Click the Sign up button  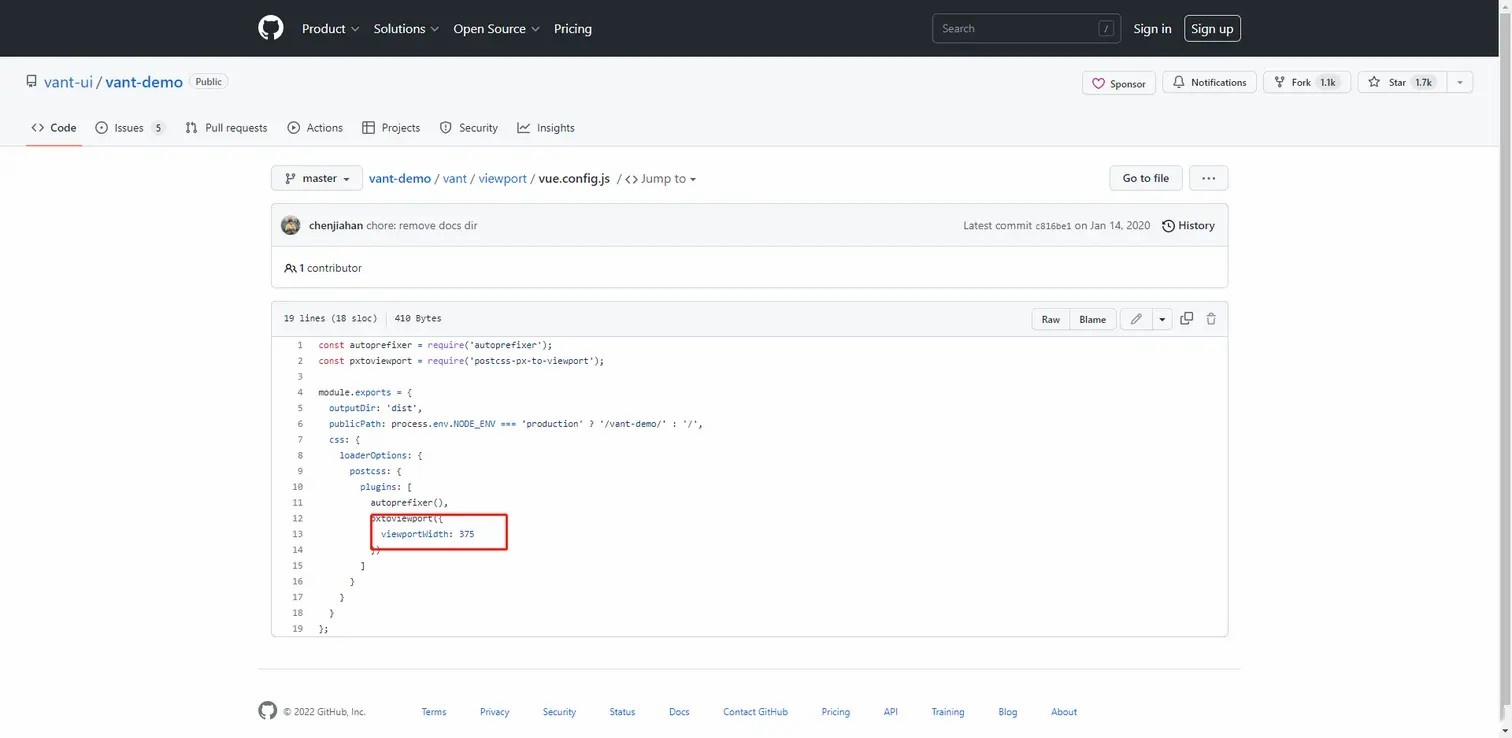1212,29
